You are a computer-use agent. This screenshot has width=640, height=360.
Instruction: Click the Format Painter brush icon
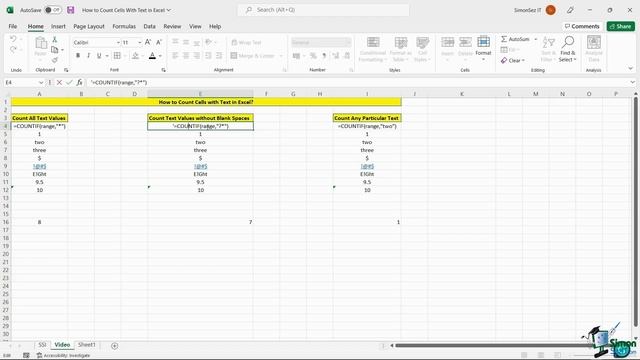click(55, 60)
